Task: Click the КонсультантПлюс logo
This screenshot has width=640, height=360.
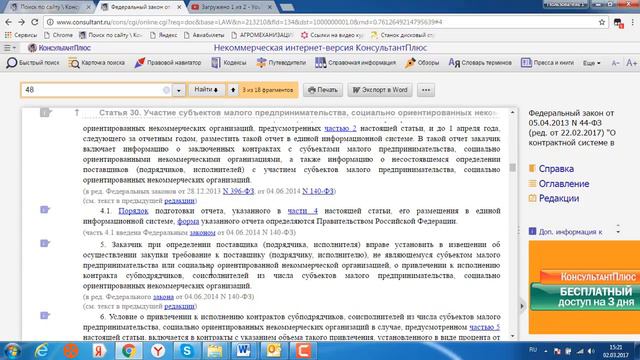Action: click(x=60, y=48)
